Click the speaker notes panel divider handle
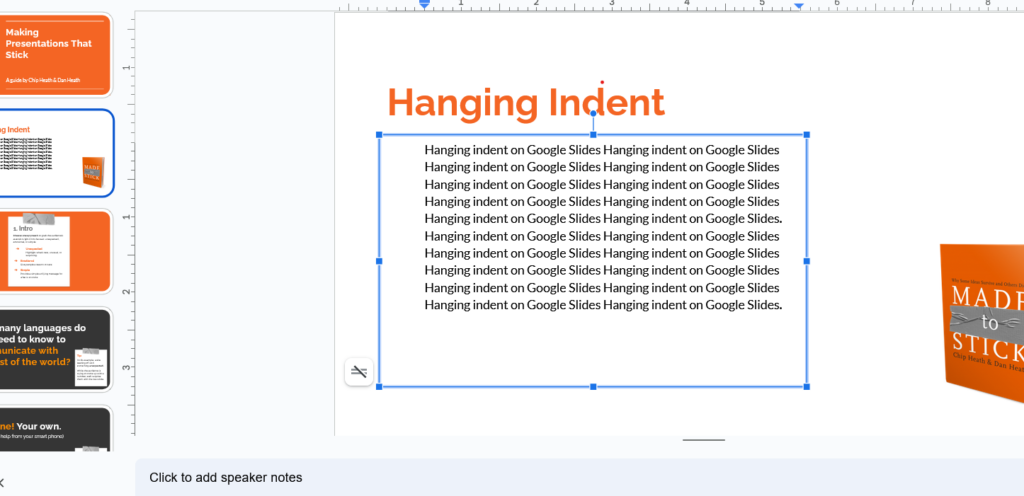 (x=704, y=439)
